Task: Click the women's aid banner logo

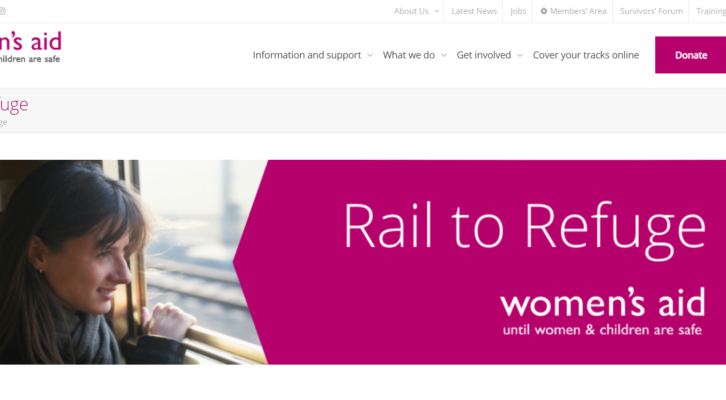Action: tap(602, 311)
